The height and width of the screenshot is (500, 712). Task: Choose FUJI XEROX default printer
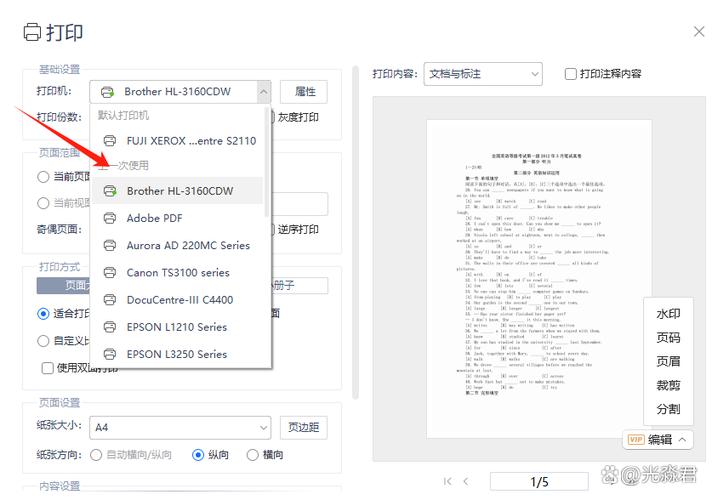178,141
